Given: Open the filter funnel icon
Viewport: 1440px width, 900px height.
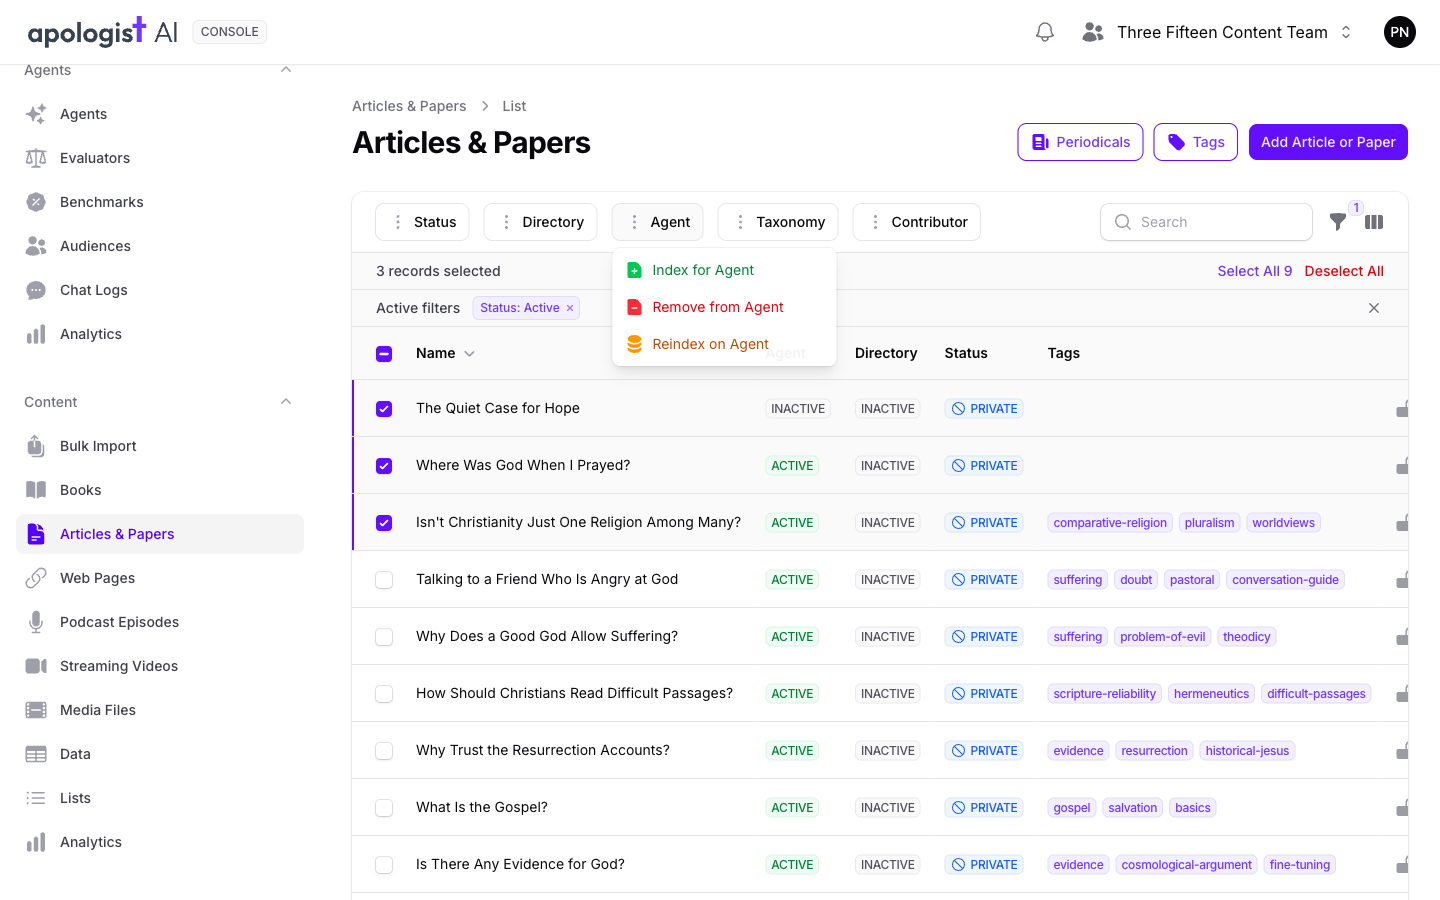Looking at the screenshot, I should tap(1338, 222).
